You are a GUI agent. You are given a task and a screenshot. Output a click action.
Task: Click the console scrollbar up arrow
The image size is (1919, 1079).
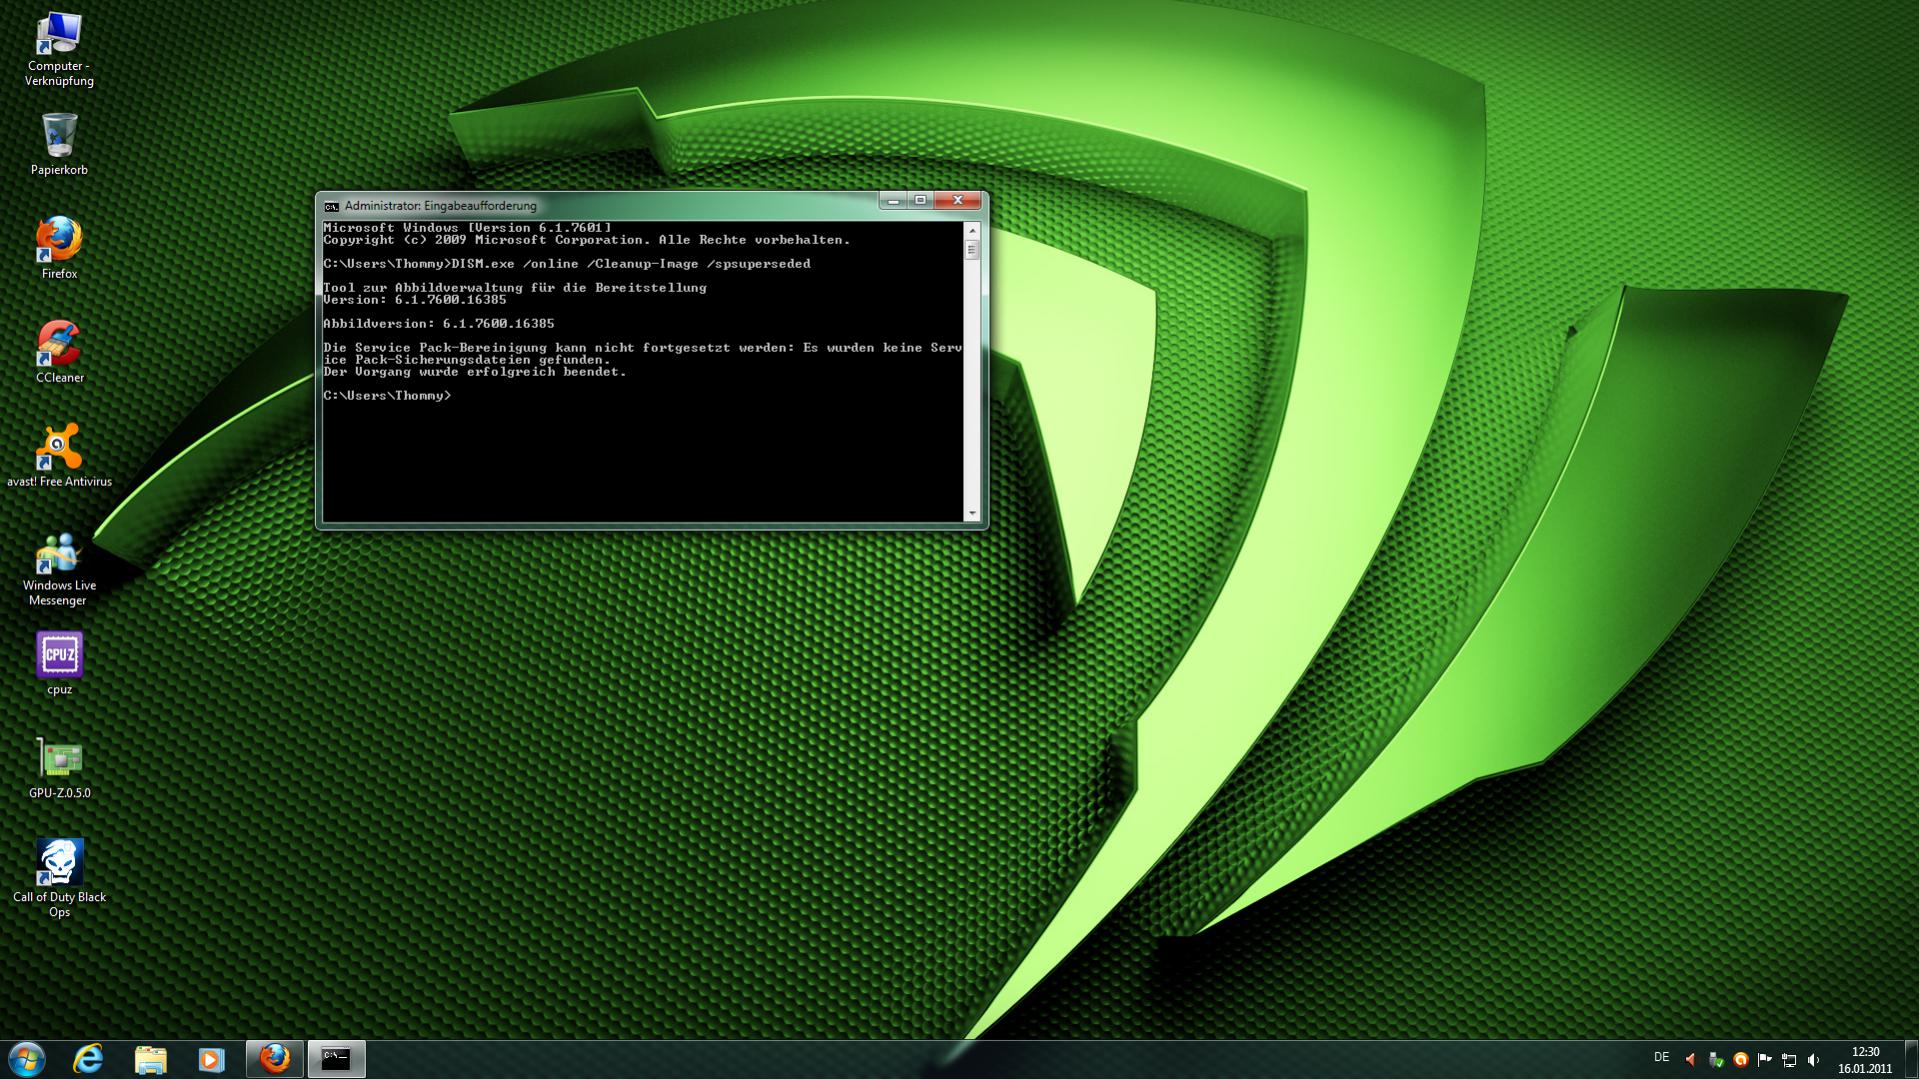pos(972,231)
